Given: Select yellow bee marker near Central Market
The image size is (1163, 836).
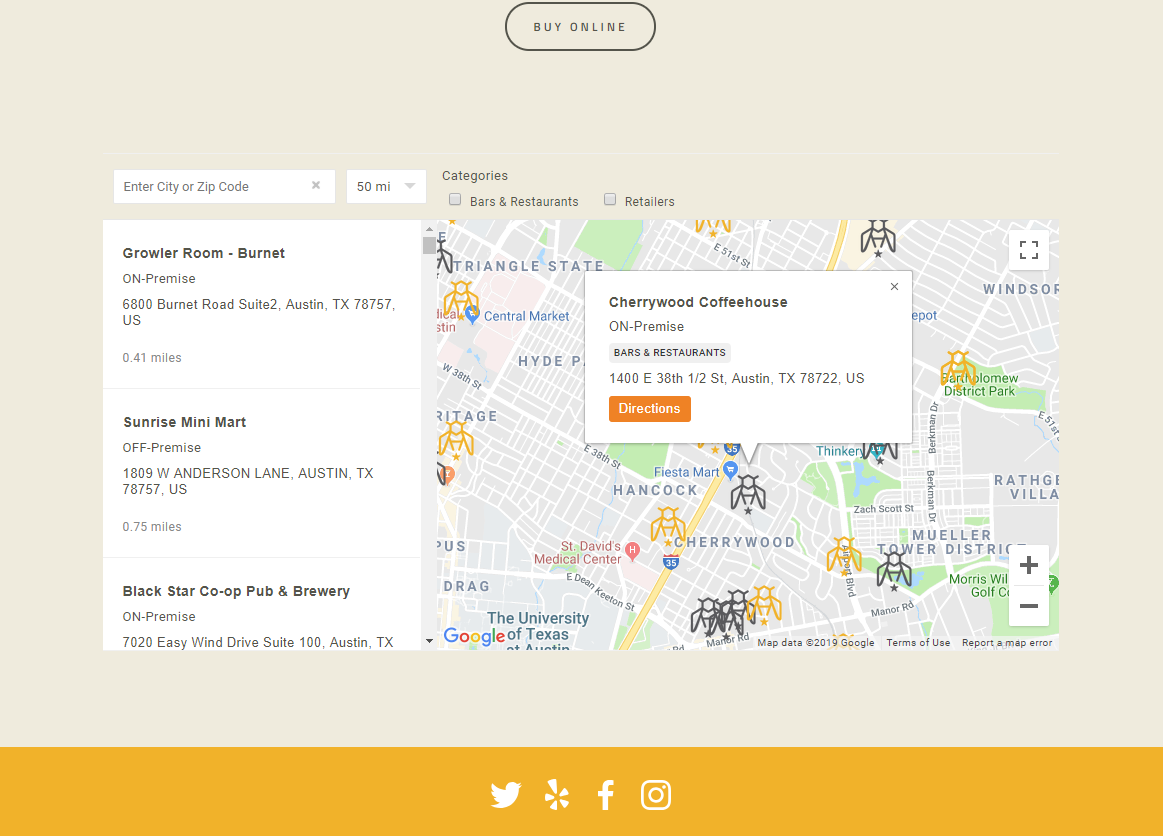Looking at the screenshot, I should (x=461, y=299).
